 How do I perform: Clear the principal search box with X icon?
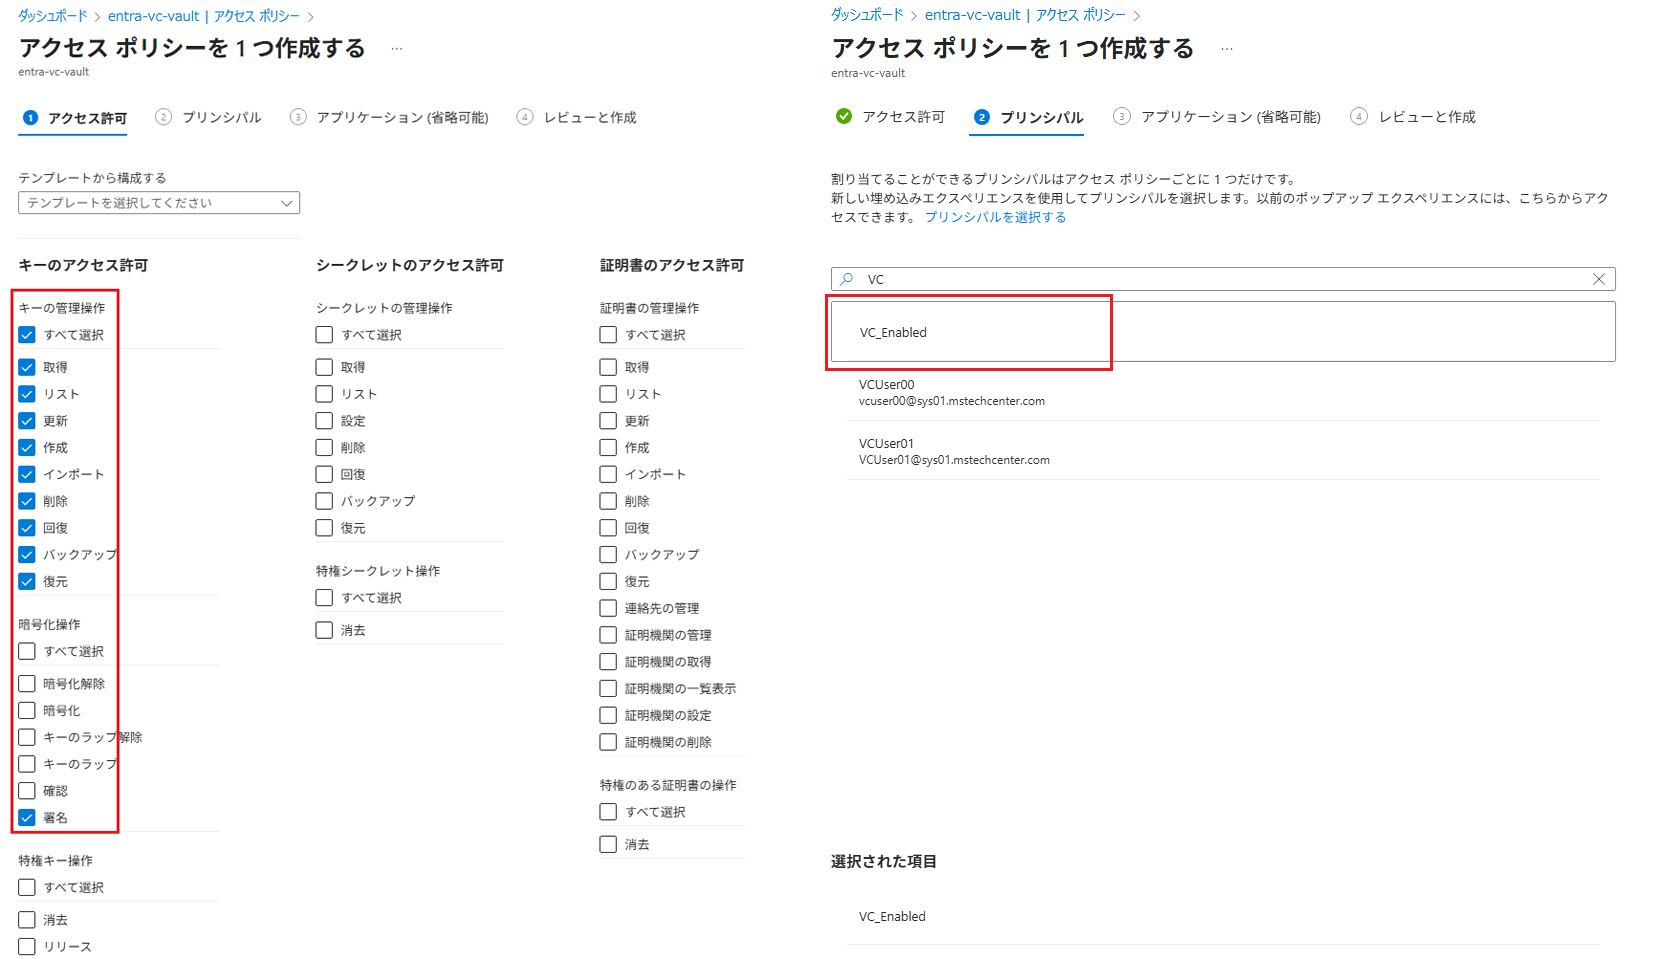(1598, 279)
